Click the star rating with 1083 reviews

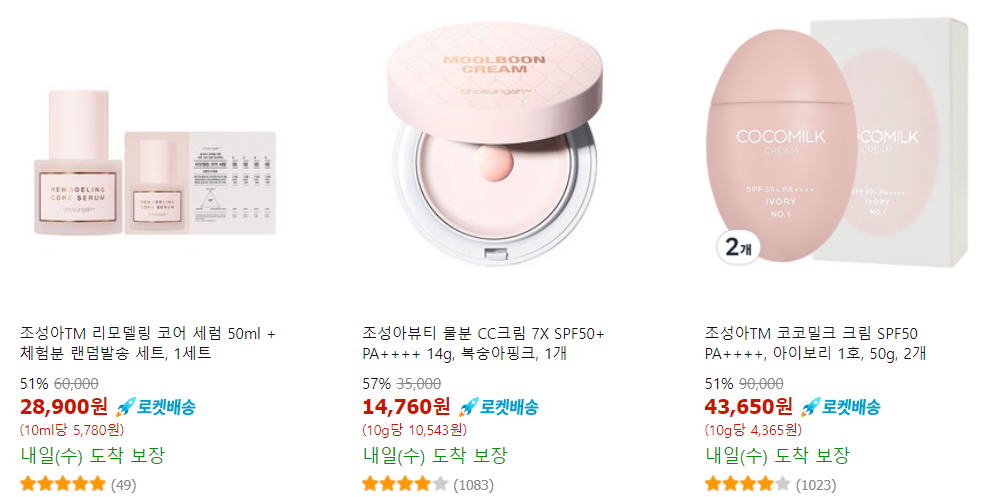point(405,484)
